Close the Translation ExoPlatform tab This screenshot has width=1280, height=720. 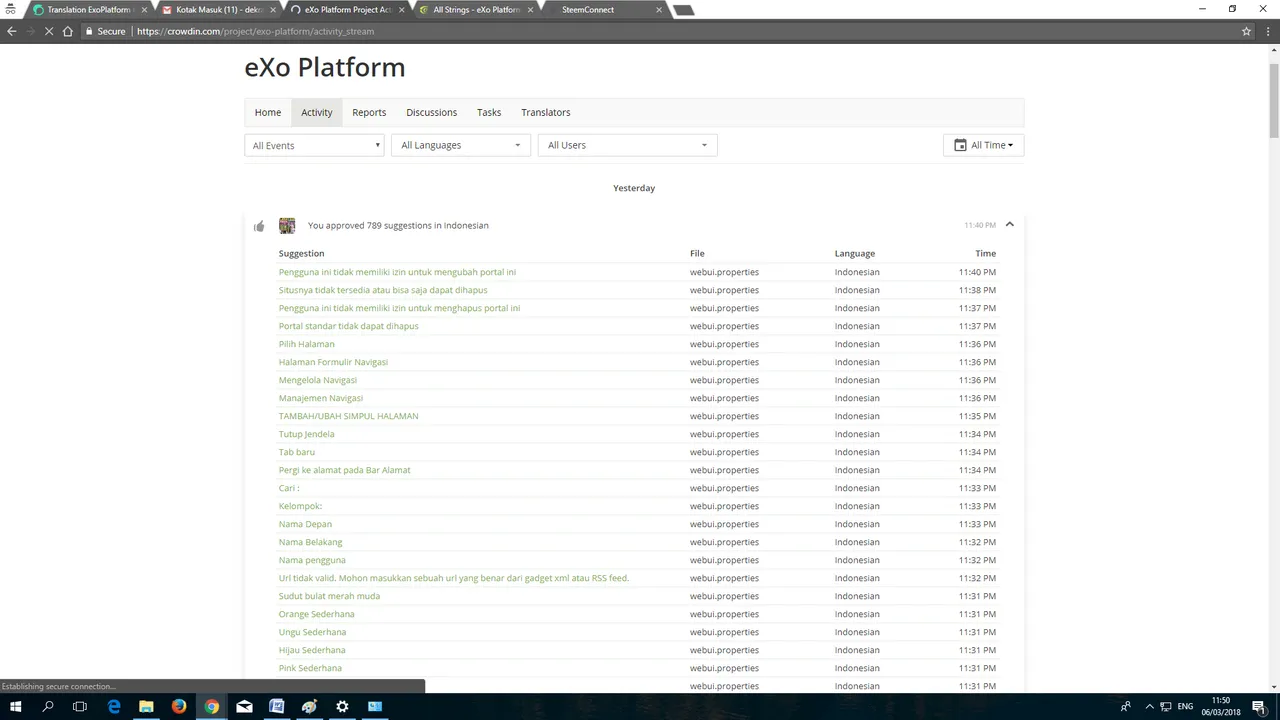(x=144, y=10)
